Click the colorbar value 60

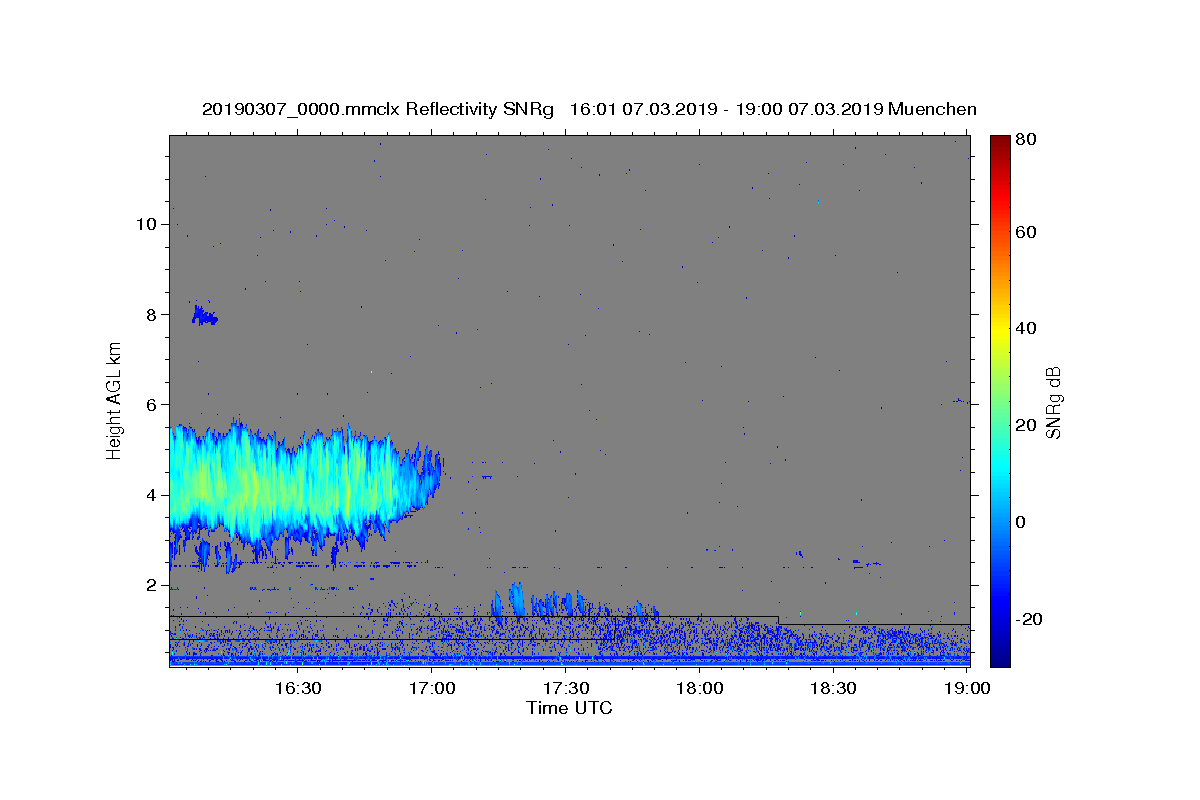1027,232
